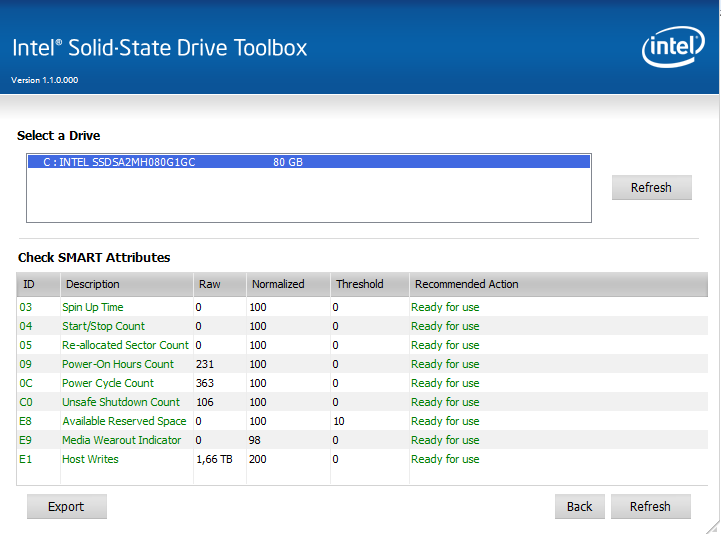The image size is (721, 534).
Task: Click raw value 106 for Unsafe Shutdown
Action: pos(205,402)
